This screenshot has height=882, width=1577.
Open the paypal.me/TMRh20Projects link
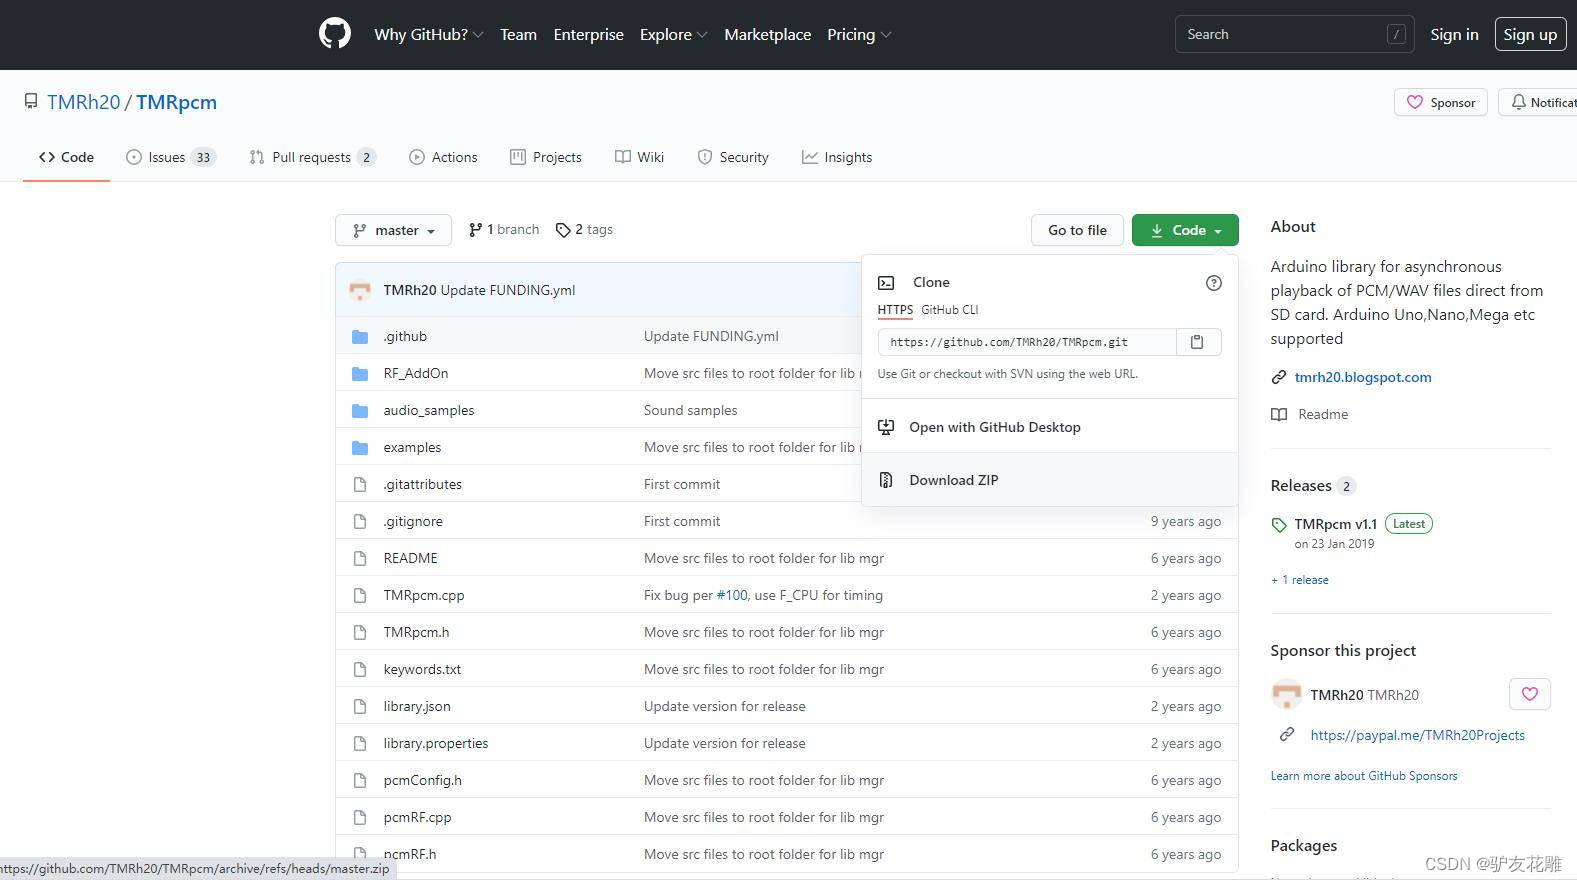(1417, 735)
